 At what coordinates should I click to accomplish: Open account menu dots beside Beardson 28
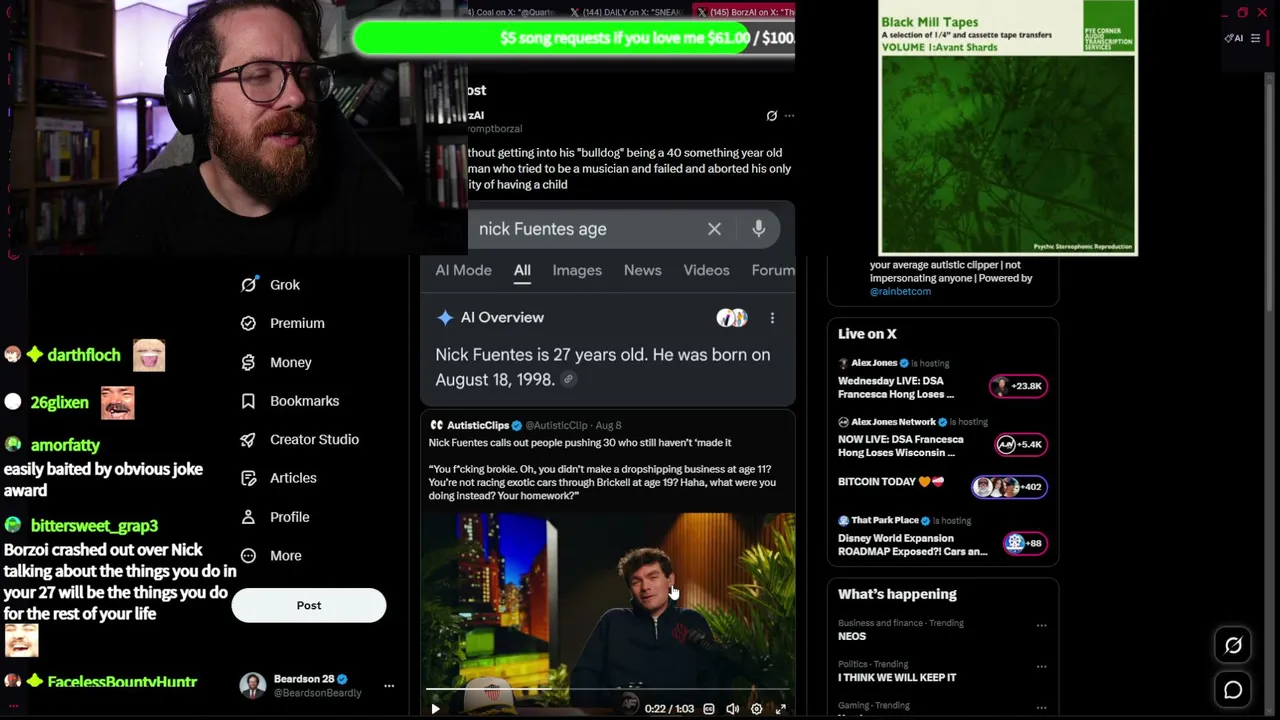pos(389,686)
